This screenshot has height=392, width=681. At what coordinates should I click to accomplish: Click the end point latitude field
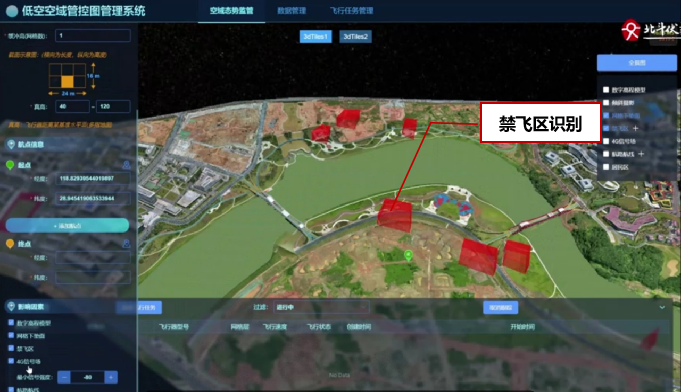pos(93,277)
